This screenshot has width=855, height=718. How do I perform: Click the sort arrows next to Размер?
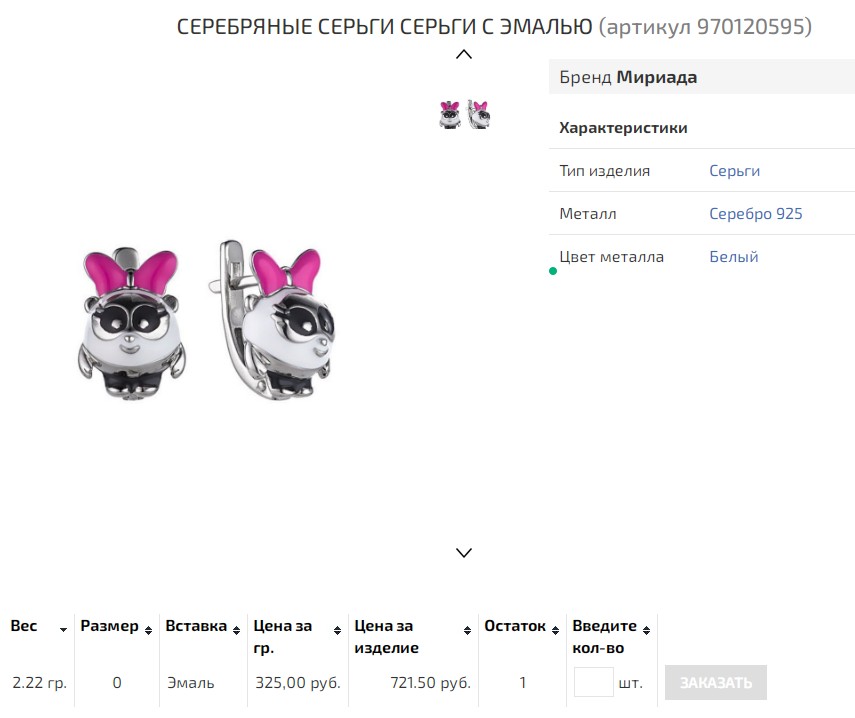pos(148,630)
